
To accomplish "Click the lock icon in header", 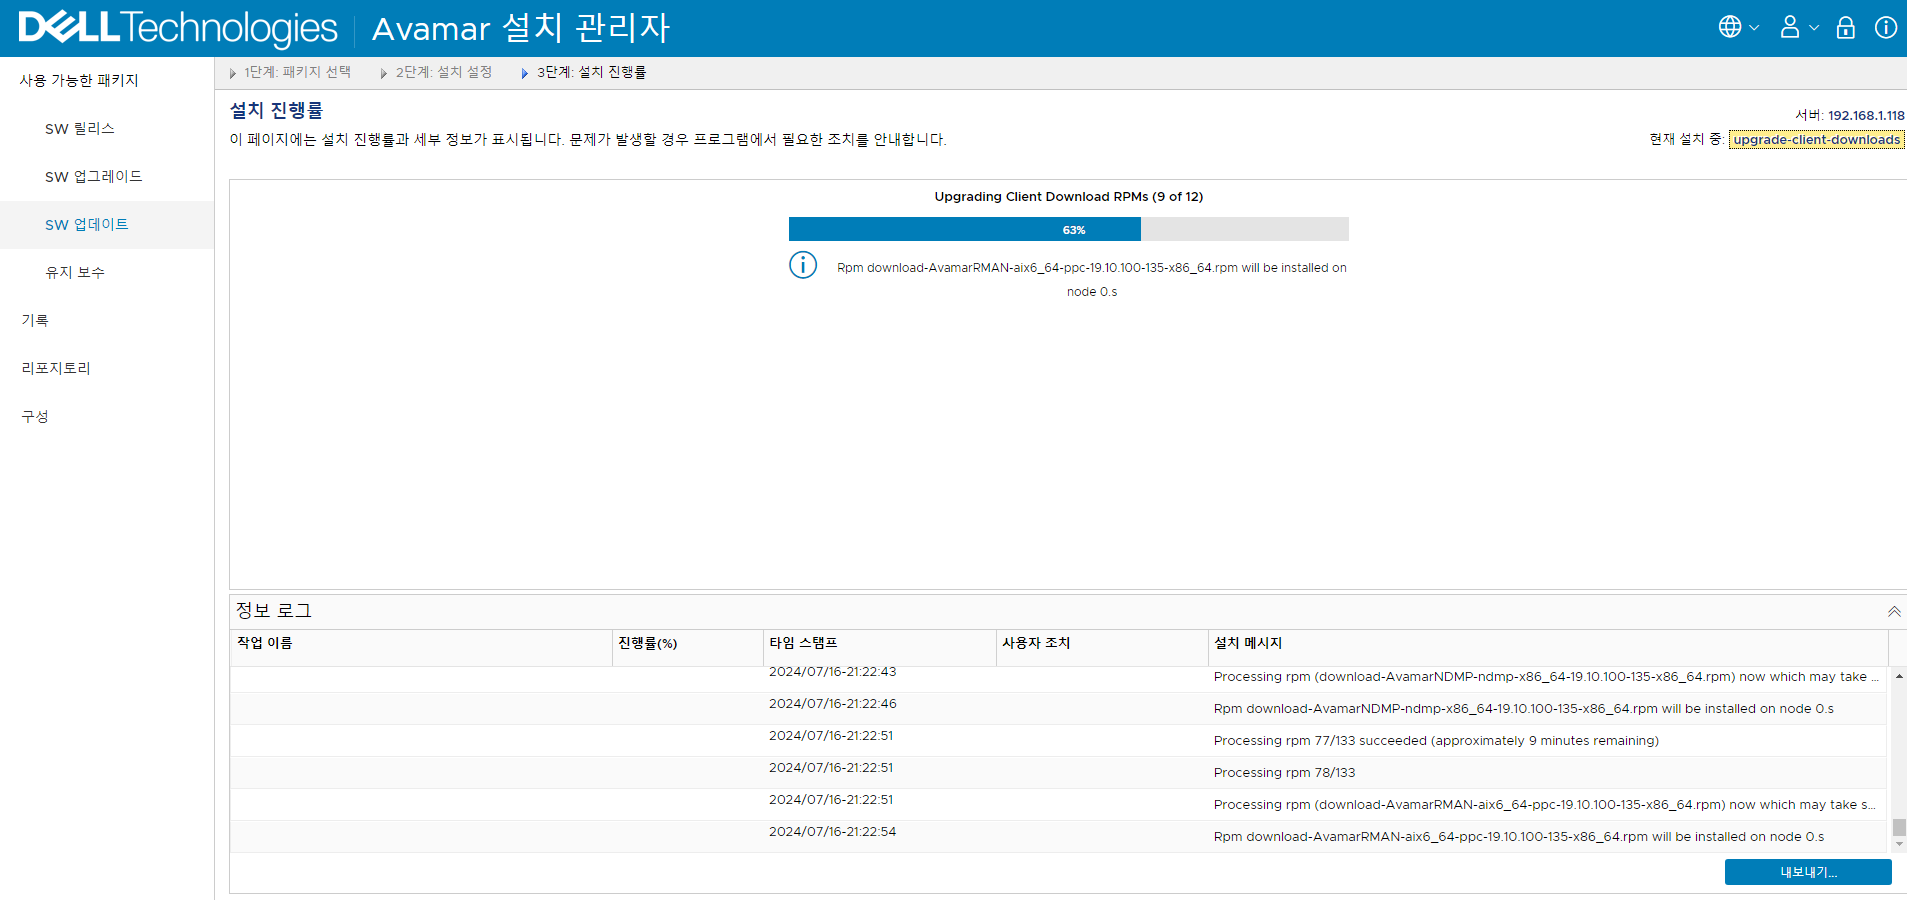I will click(x=1846, y=27).
